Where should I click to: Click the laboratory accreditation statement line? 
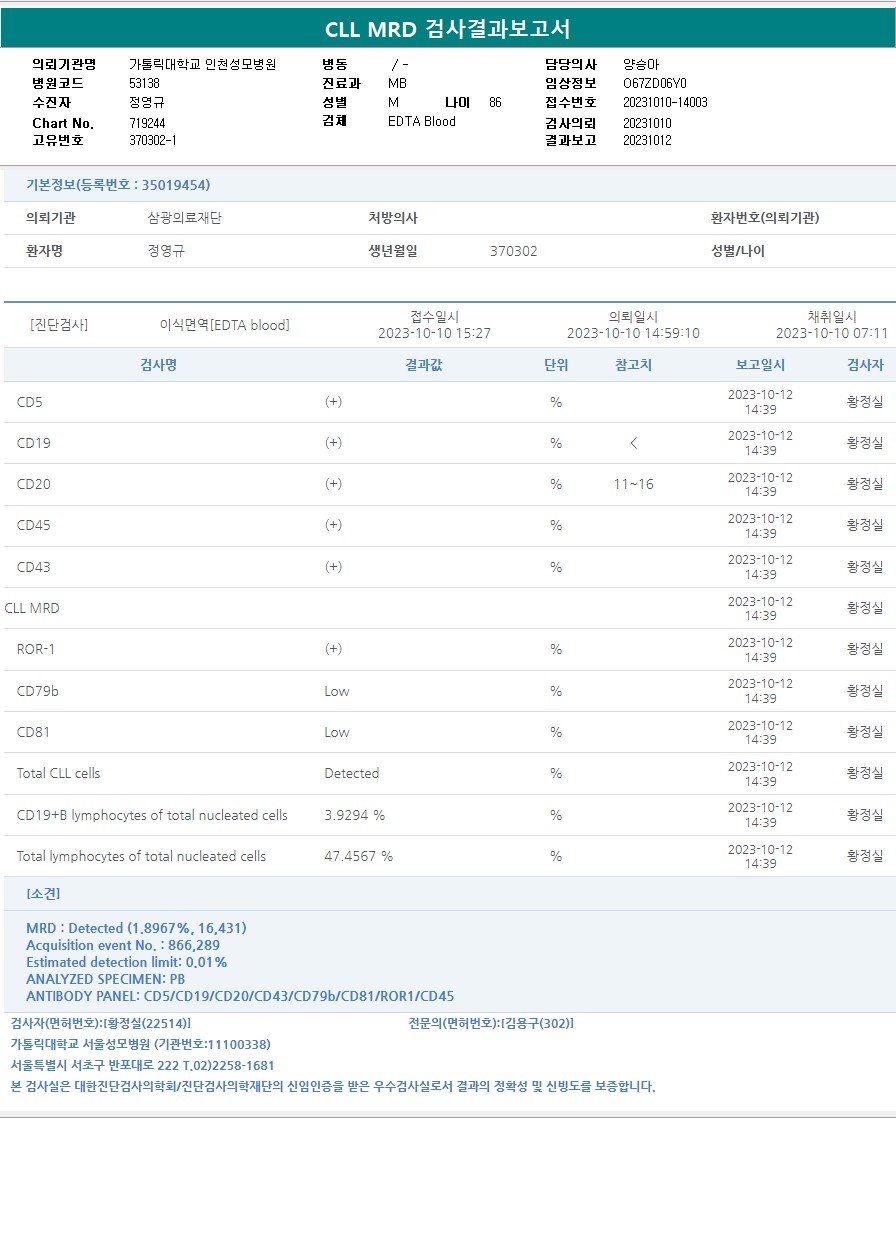(333, 1086)
